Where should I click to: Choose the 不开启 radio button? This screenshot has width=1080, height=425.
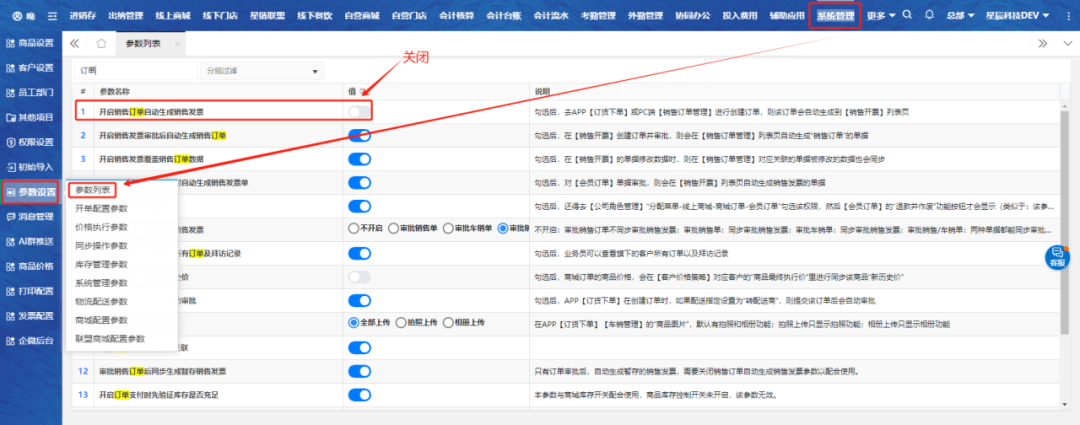coord(354,229)
